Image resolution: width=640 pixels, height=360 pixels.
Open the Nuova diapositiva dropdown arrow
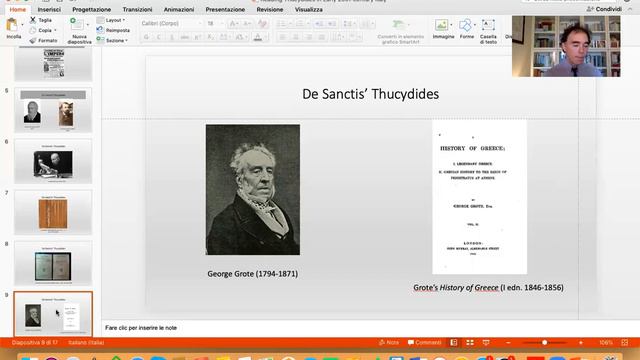click(x=88, y=25)
